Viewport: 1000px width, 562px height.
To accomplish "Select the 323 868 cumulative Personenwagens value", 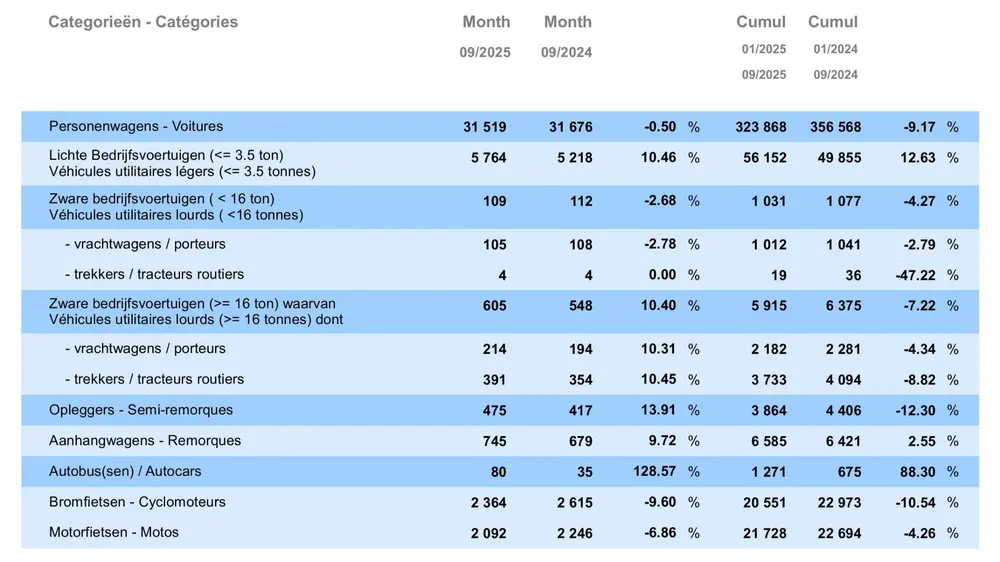I will tap(760, 127).
